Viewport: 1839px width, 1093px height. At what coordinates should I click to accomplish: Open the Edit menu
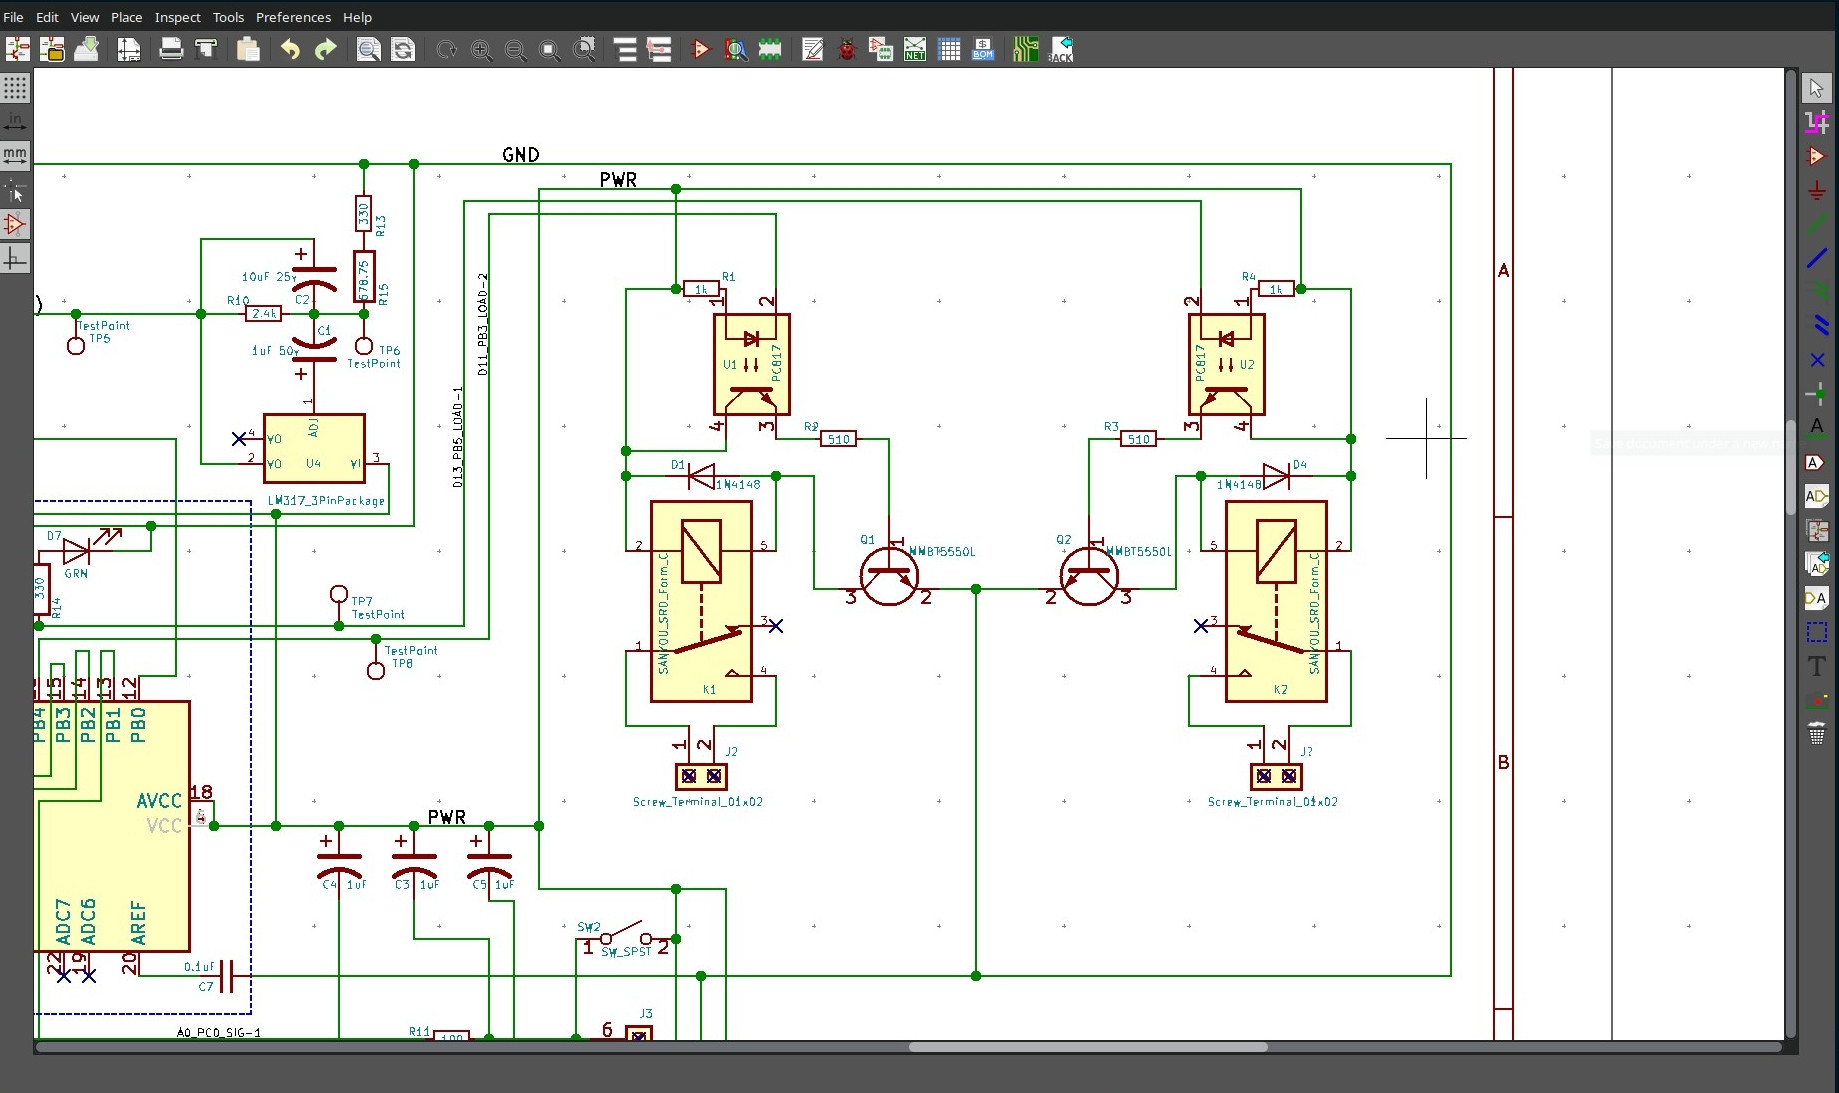[47, 17]
